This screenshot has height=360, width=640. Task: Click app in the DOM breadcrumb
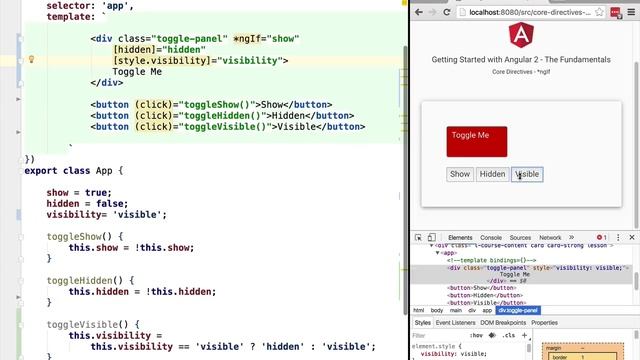[487, 311]
